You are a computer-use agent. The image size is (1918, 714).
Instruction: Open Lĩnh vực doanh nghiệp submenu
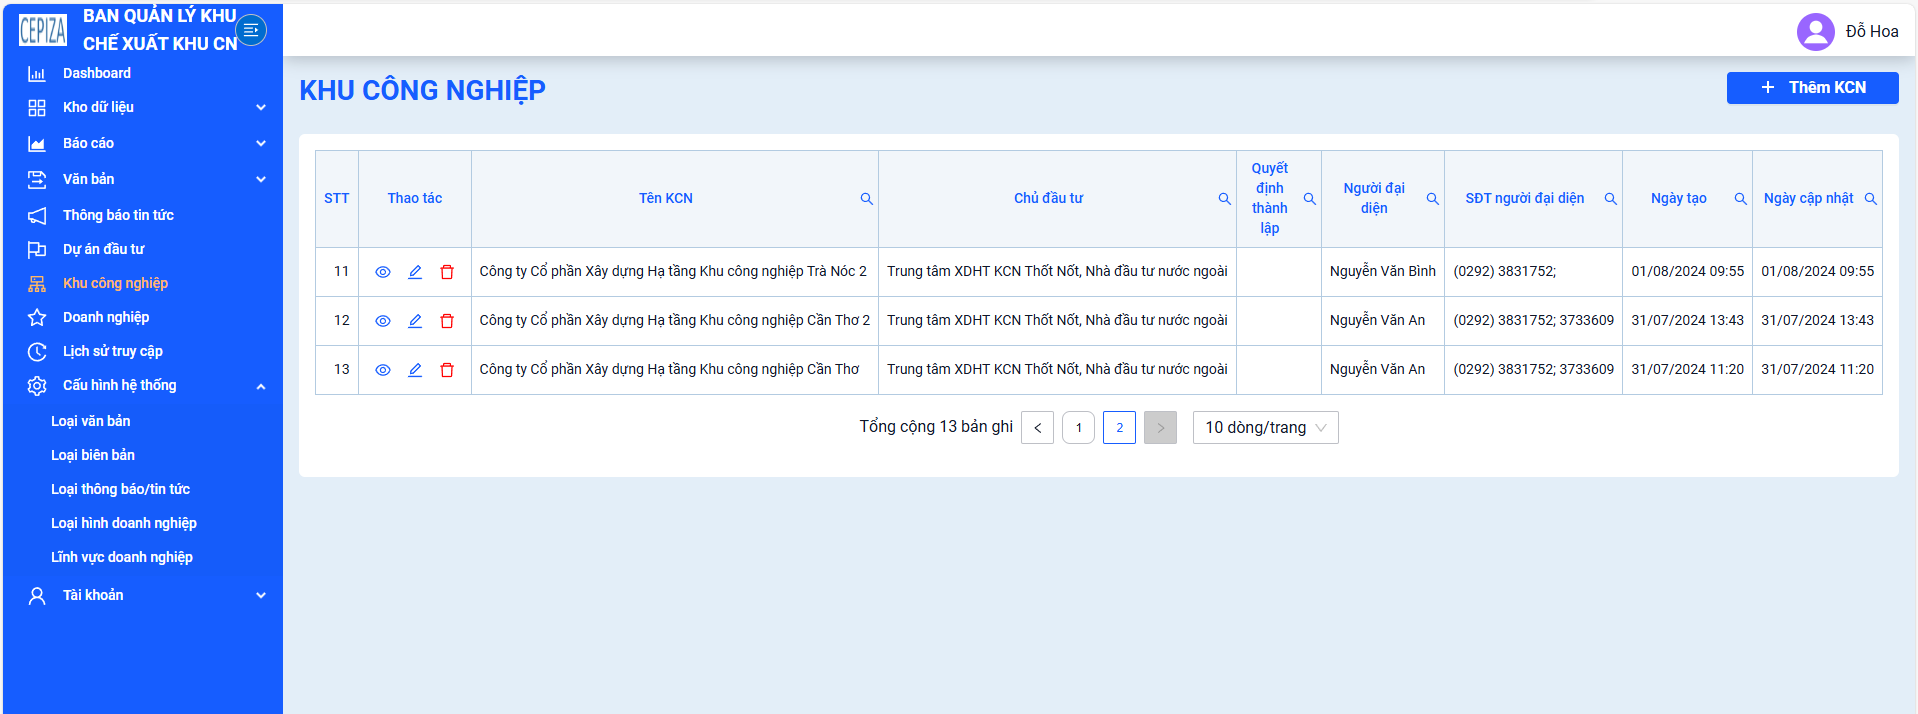[x=121, y=557]
